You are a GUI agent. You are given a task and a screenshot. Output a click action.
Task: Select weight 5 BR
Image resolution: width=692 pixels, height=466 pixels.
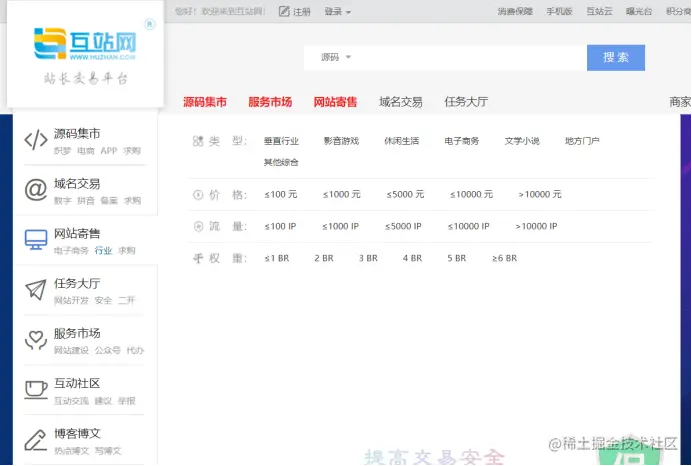point(457,259)
